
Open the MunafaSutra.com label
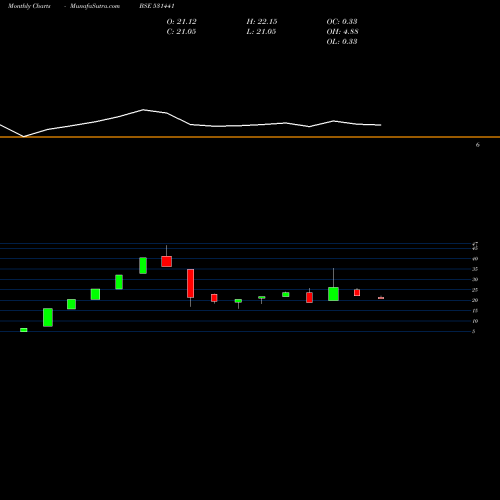pos(95,6)
